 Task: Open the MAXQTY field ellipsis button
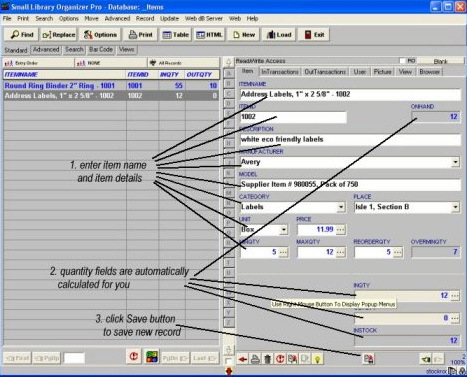point(341,252)
